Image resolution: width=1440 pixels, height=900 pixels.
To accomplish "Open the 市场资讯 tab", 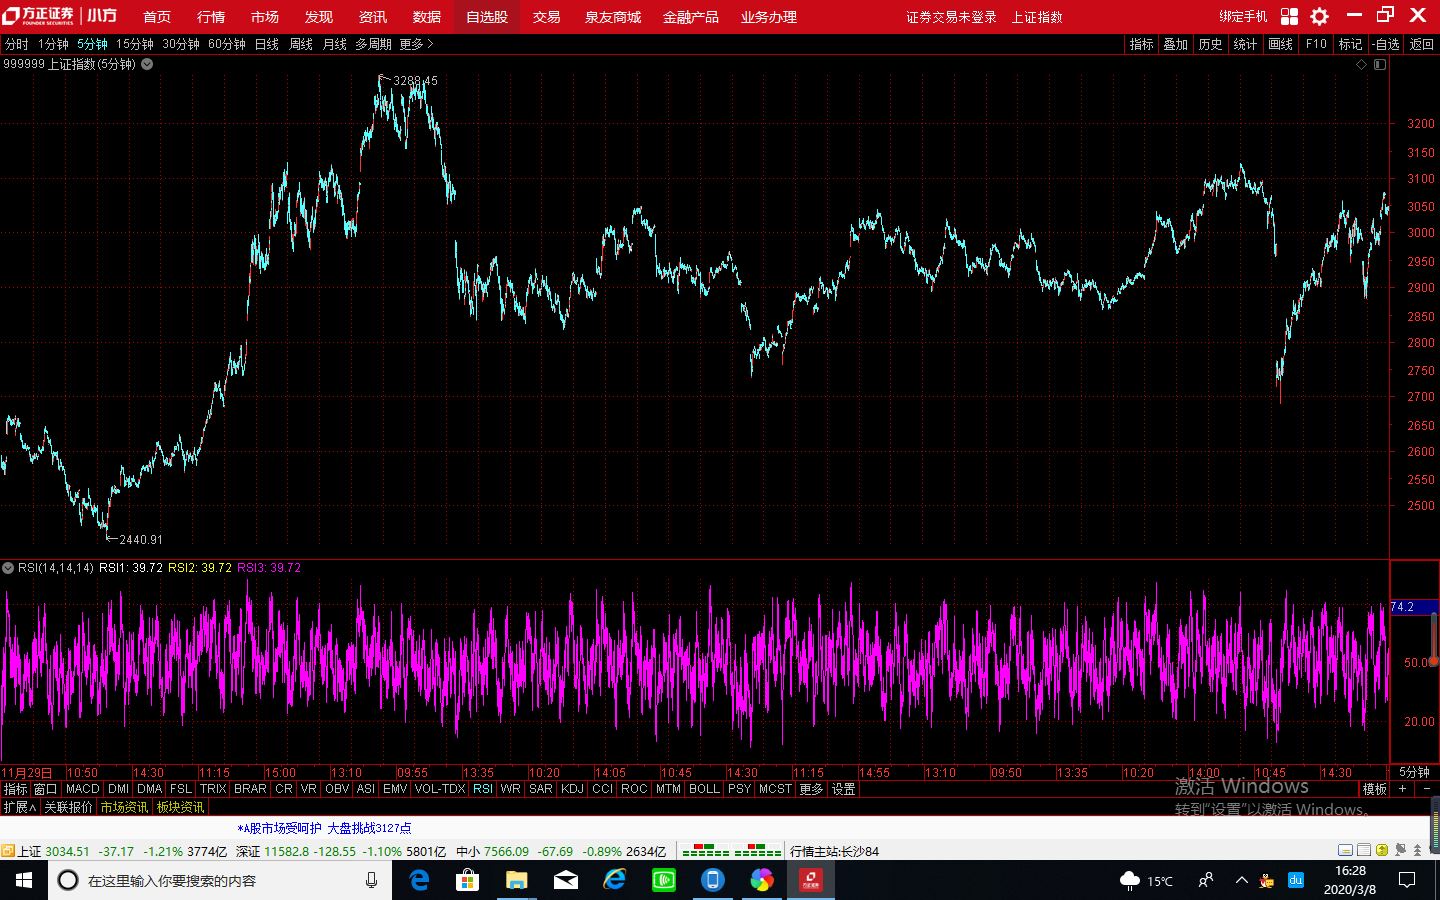I will (x=124, y=807).
